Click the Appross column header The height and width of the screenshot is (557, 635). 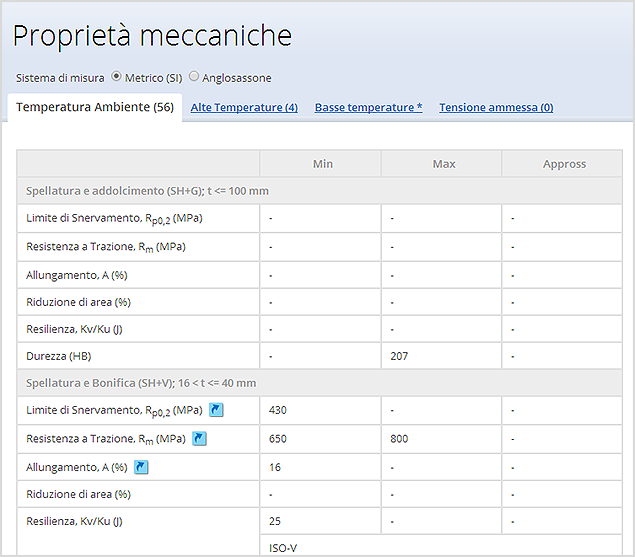[564, 164]
